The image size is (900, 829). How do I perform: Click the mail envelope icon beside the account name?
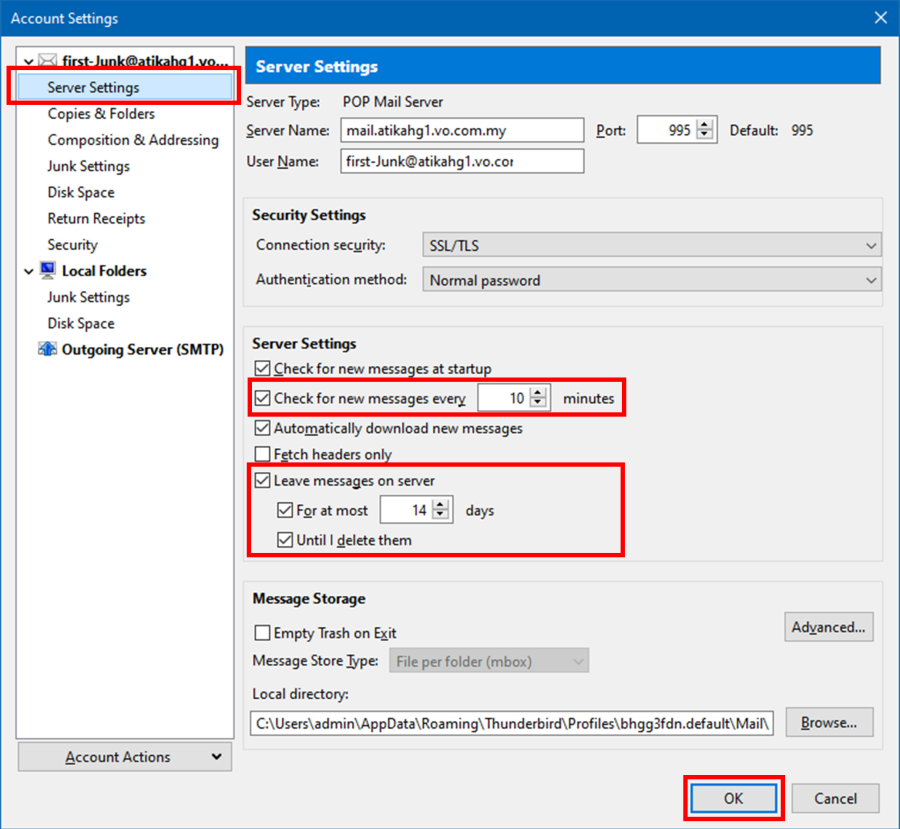coord(47,62)
